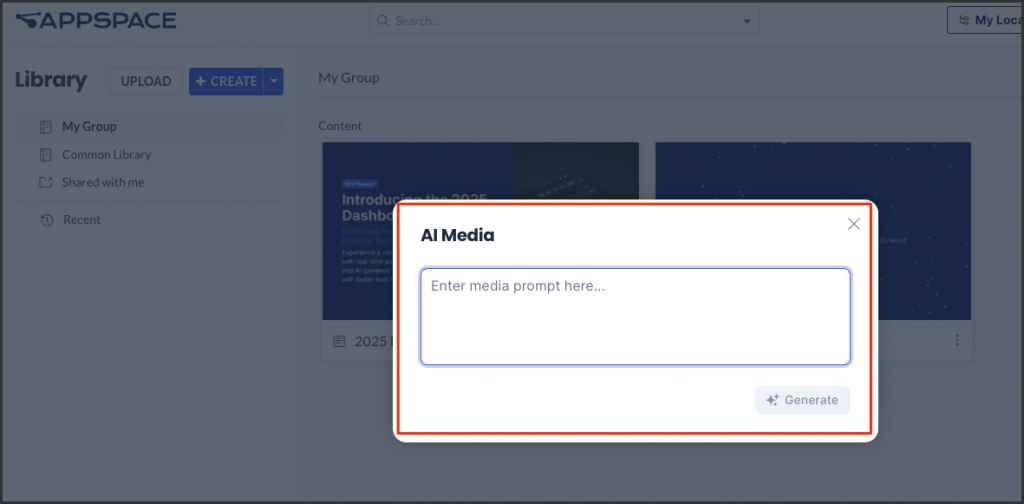
Task: Focus the media prompt text area
Action: [635, 317]
